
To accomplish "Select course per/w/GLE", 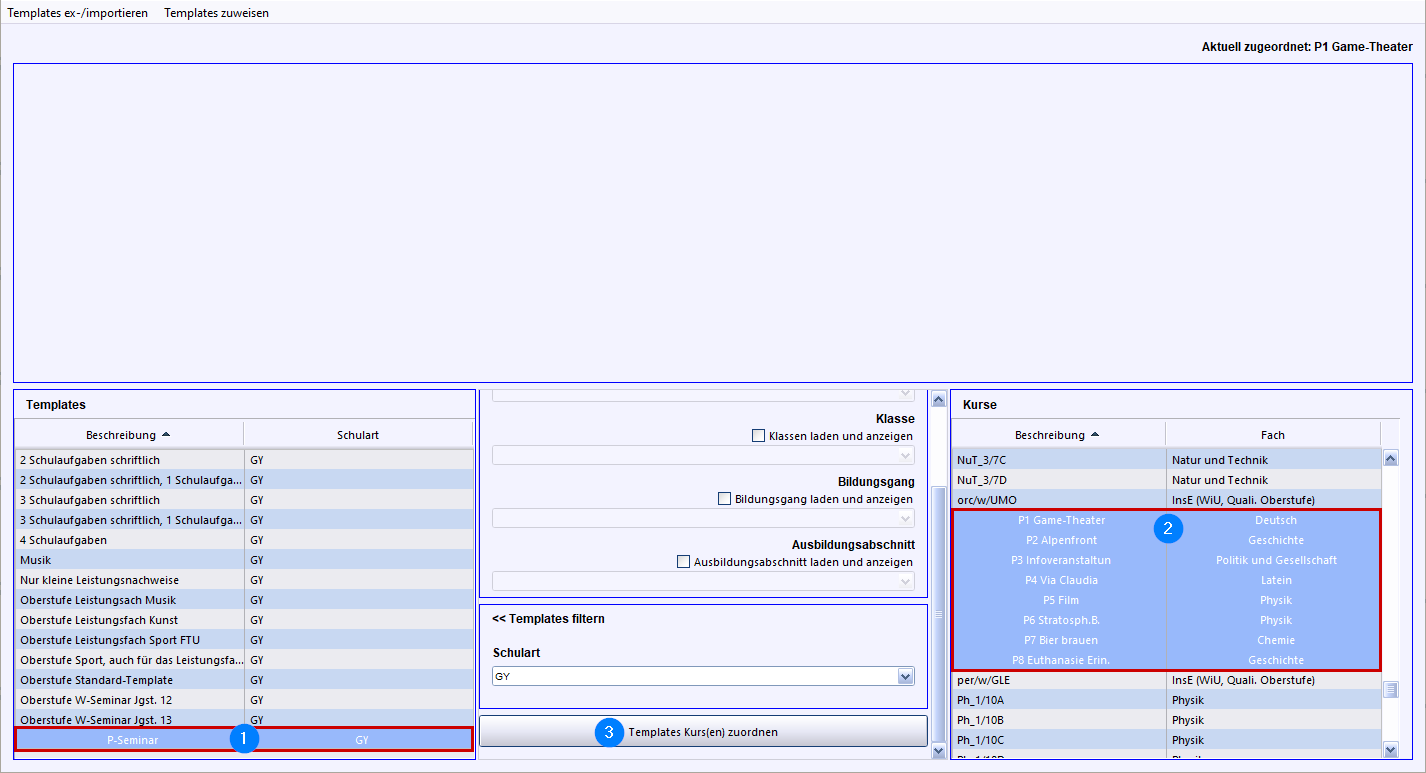I will pos(1166,680).
